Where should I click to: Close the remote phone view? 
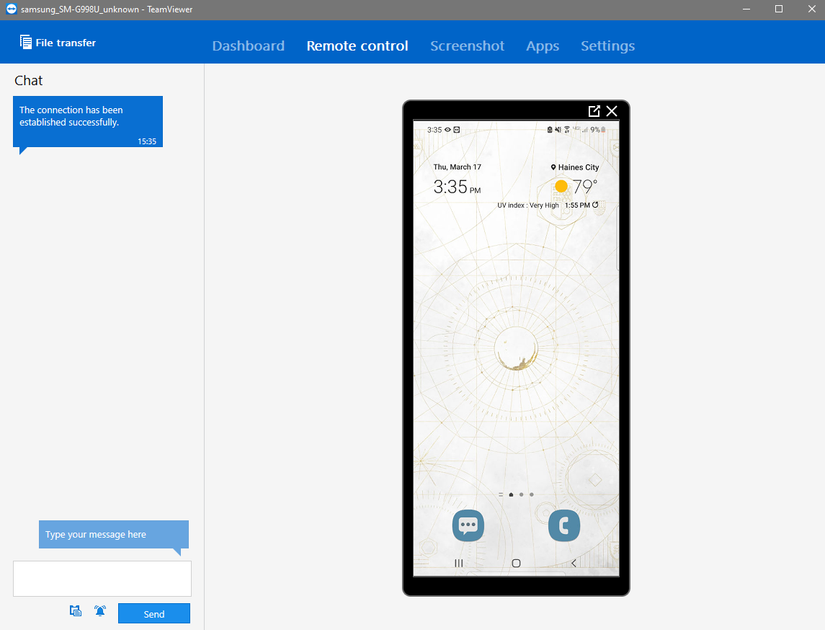(x=612, y=111)
